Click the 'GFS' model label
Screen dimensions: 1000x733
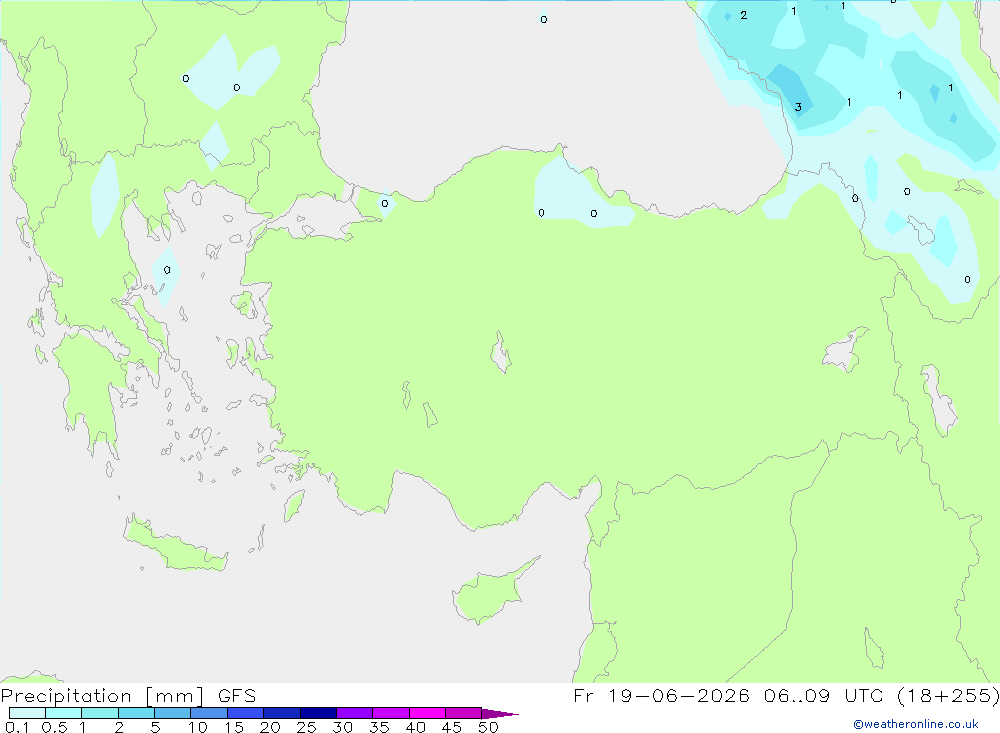(237, 696)
